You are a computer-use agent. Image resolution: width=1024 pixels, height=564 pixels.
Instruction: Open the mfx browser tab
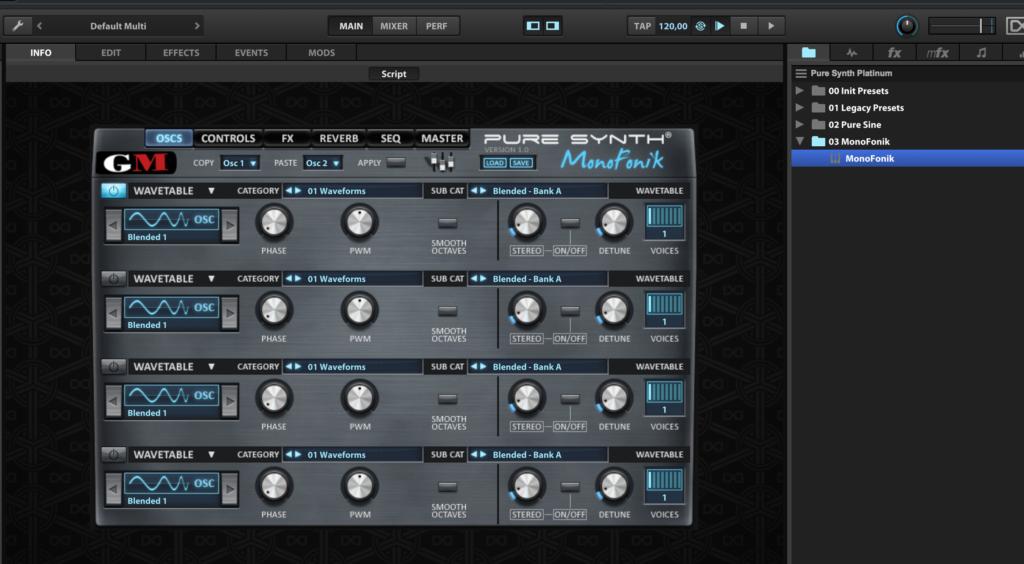tap(937, 53)
